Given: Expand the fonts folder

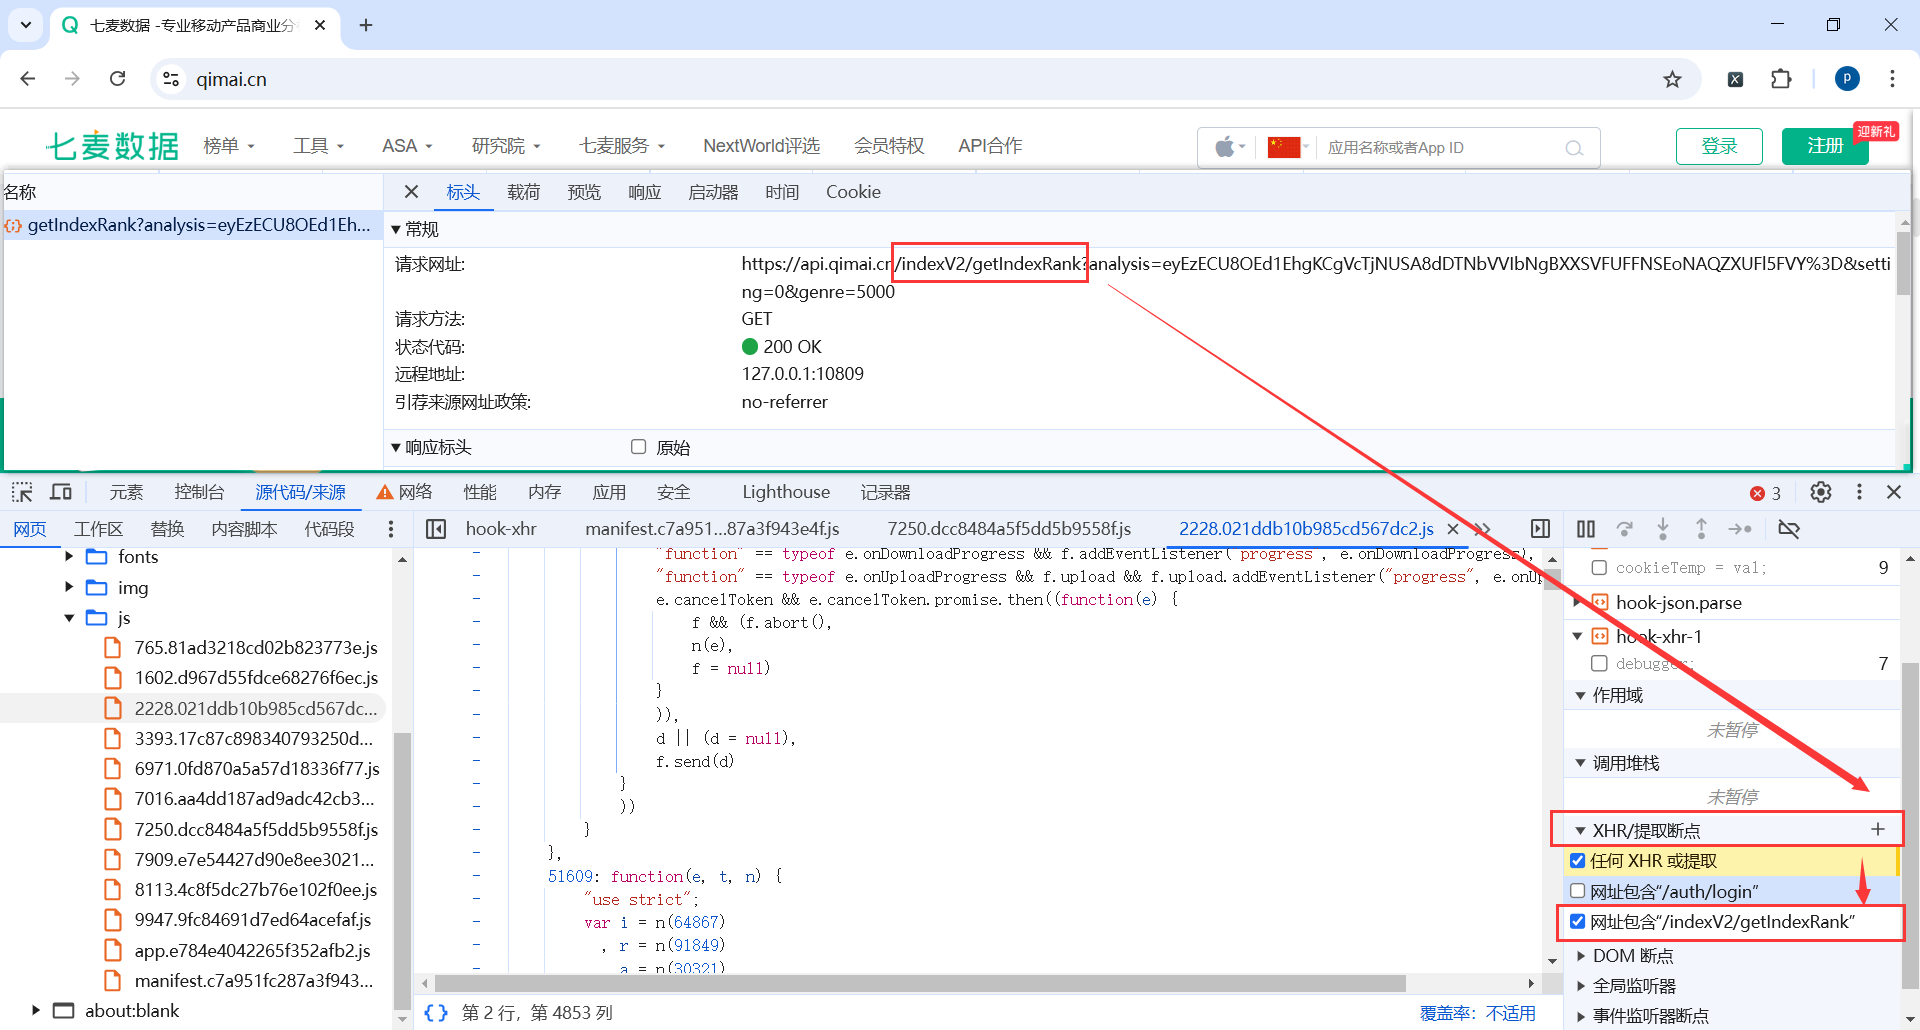Looking at the screenshot, I should [69, 556].
